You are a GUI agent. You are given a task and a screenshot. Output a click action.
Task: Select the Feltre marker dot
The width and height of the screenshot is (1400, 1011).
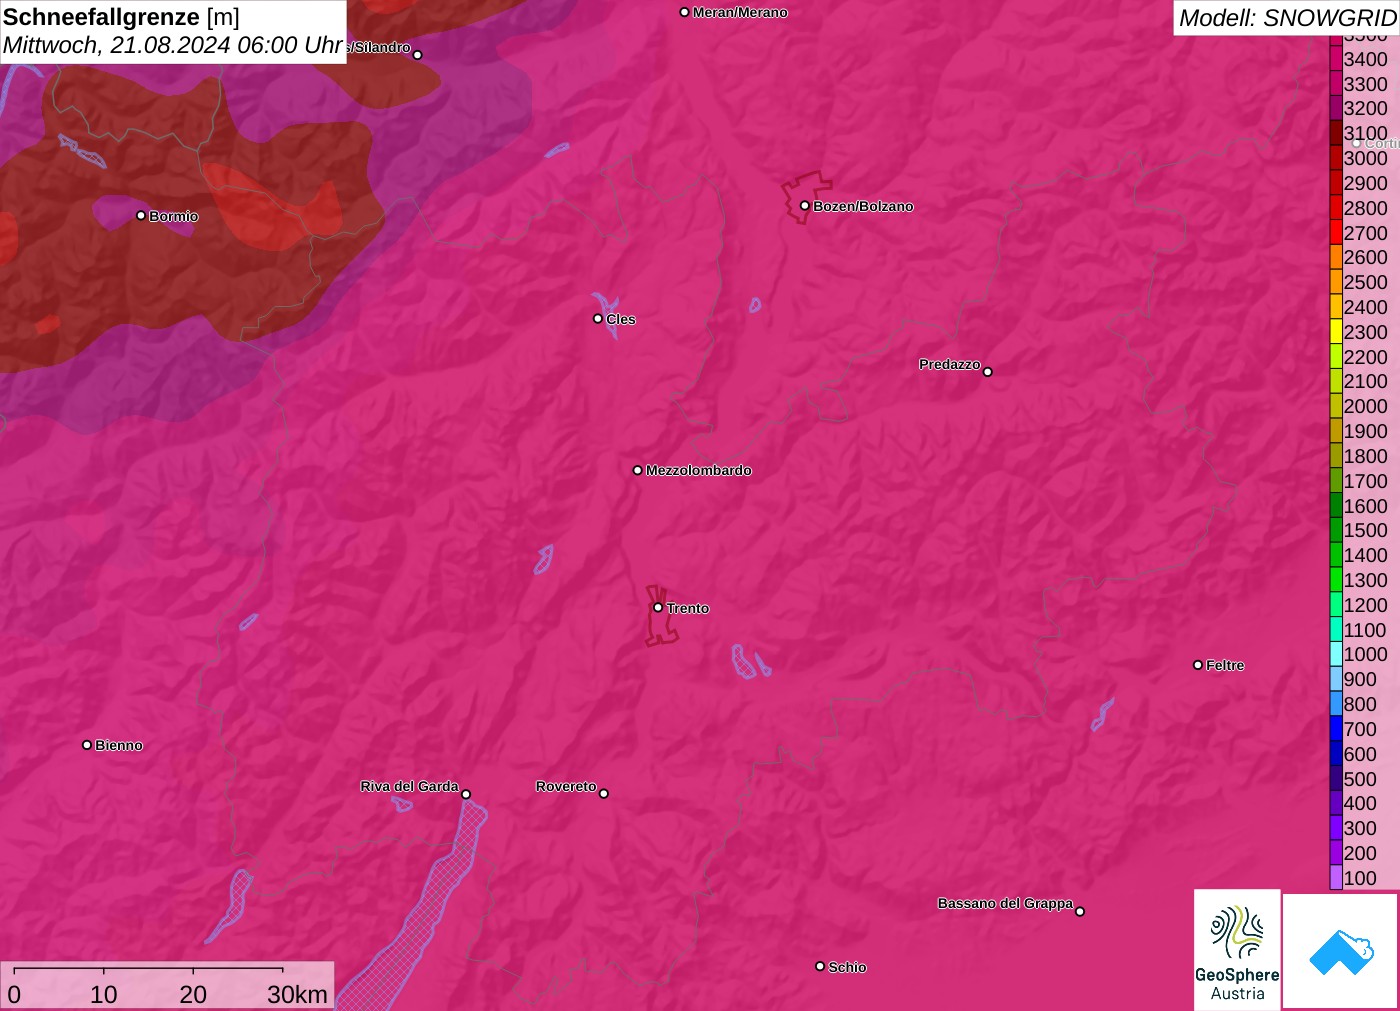point(1198,665)
